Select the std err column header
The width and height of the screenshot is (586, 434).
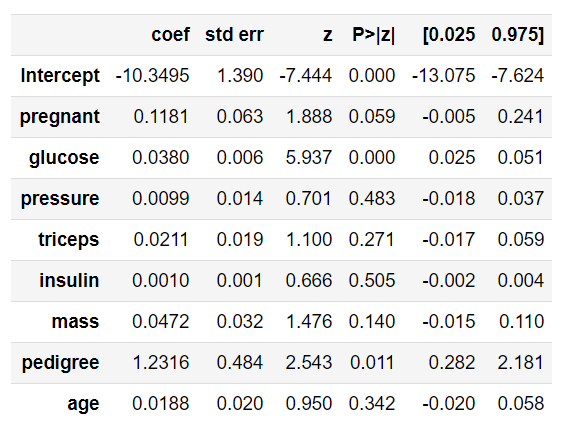(234, 35)
